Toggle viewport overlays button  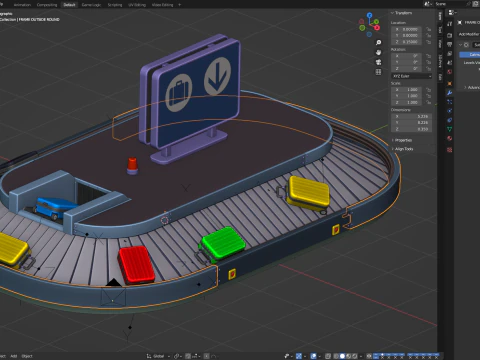click(314, 356)
